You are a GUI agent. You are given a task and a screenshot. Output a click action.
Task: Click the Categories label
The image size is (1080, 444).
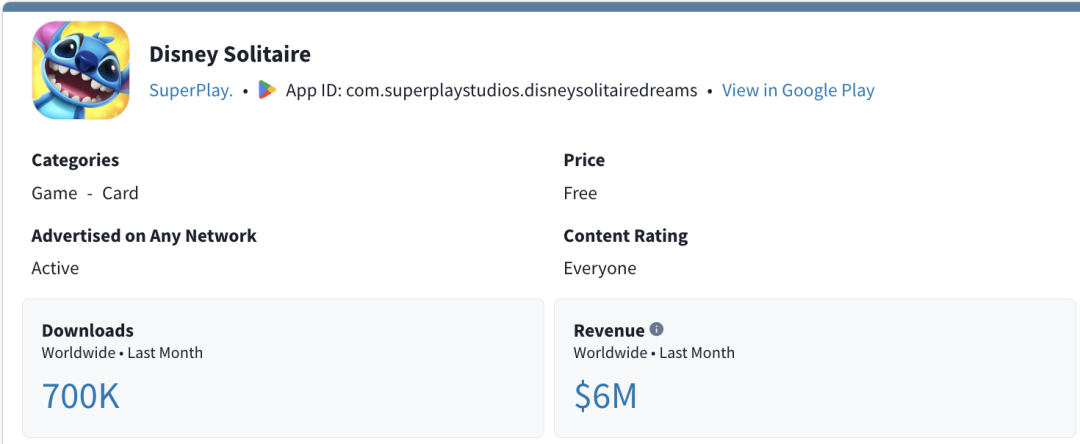click(x=75, y=160)
